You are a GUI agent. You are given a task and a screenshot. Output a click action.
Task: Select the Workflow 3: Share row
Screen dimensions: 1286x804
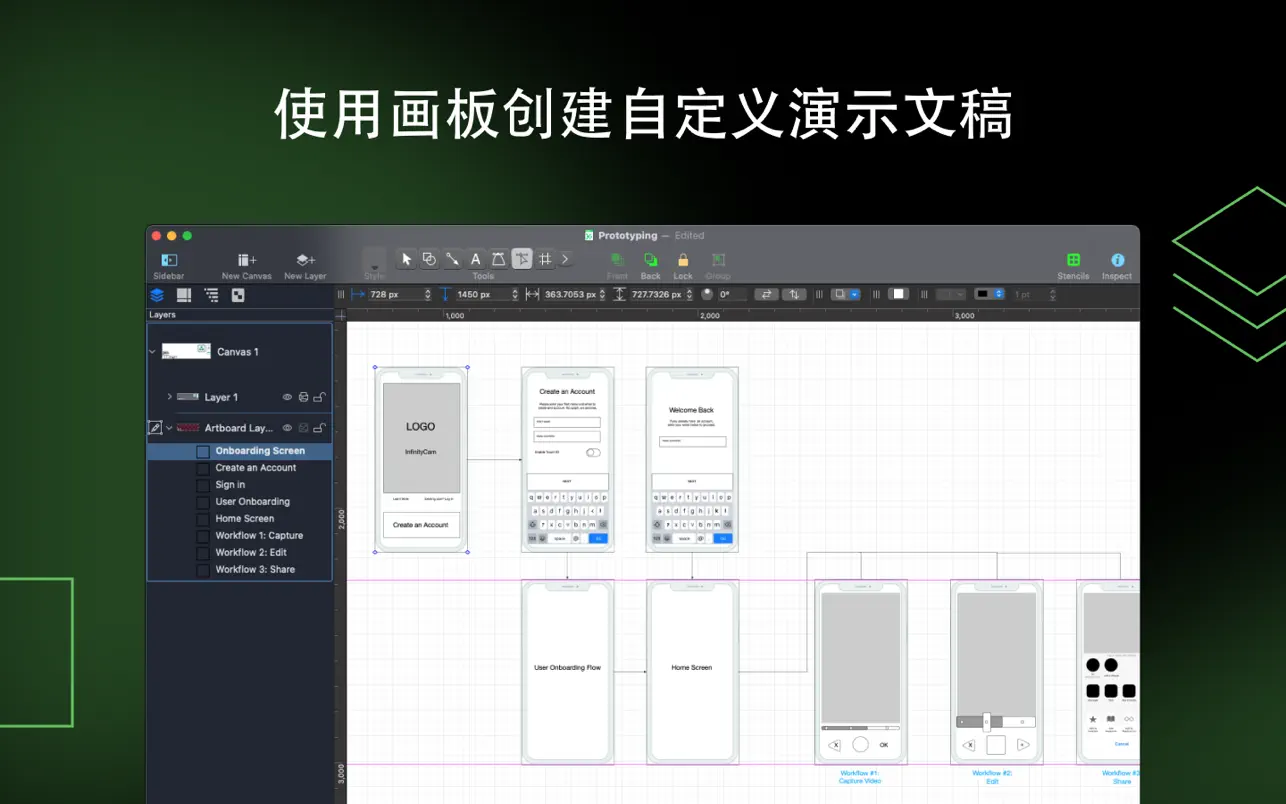(240, 570)
